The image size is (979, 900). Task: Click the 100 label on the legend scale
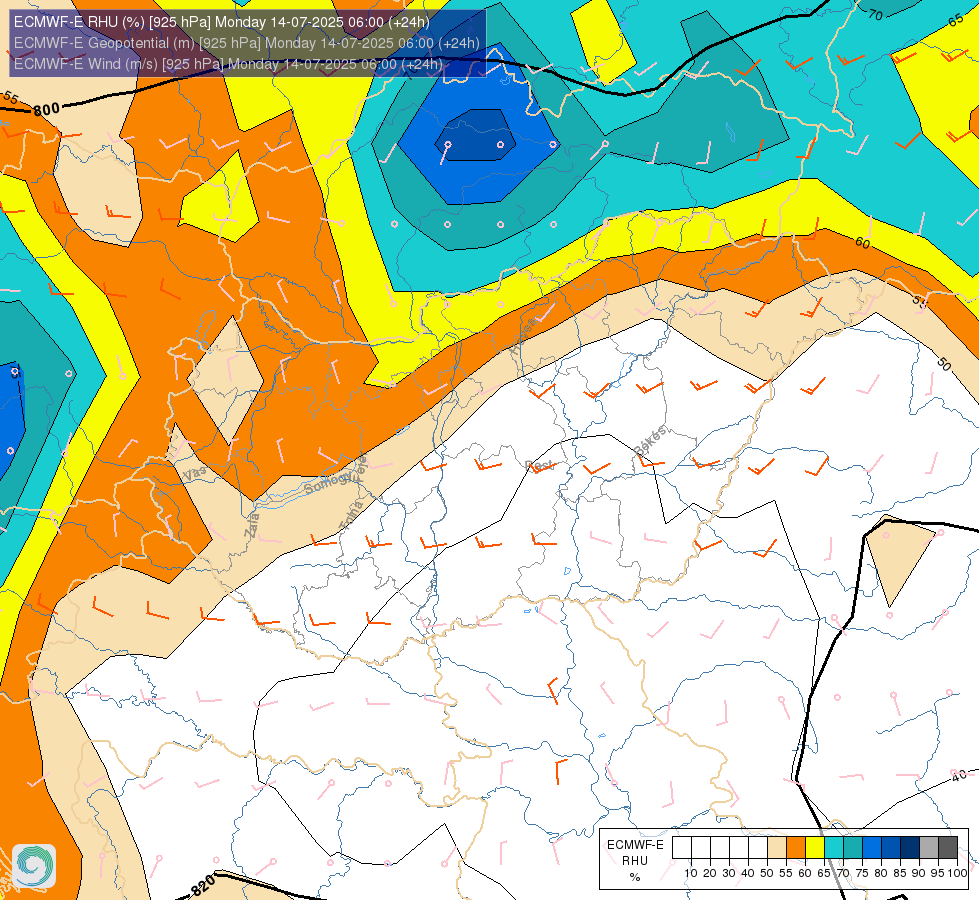click(x=957, y=873)
